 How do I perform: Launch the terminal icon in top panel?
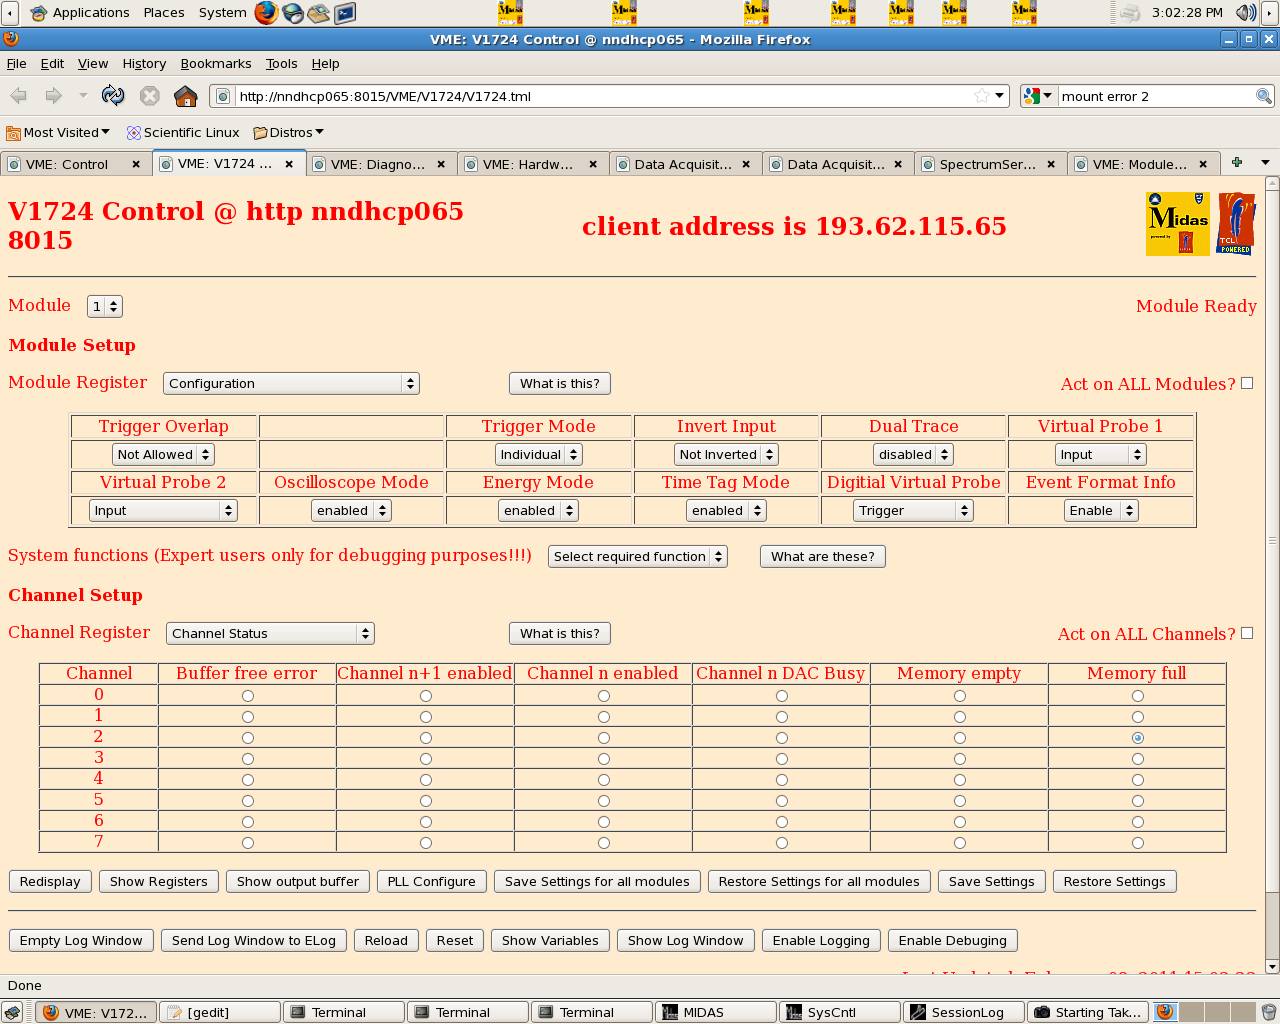coord(345,12)
